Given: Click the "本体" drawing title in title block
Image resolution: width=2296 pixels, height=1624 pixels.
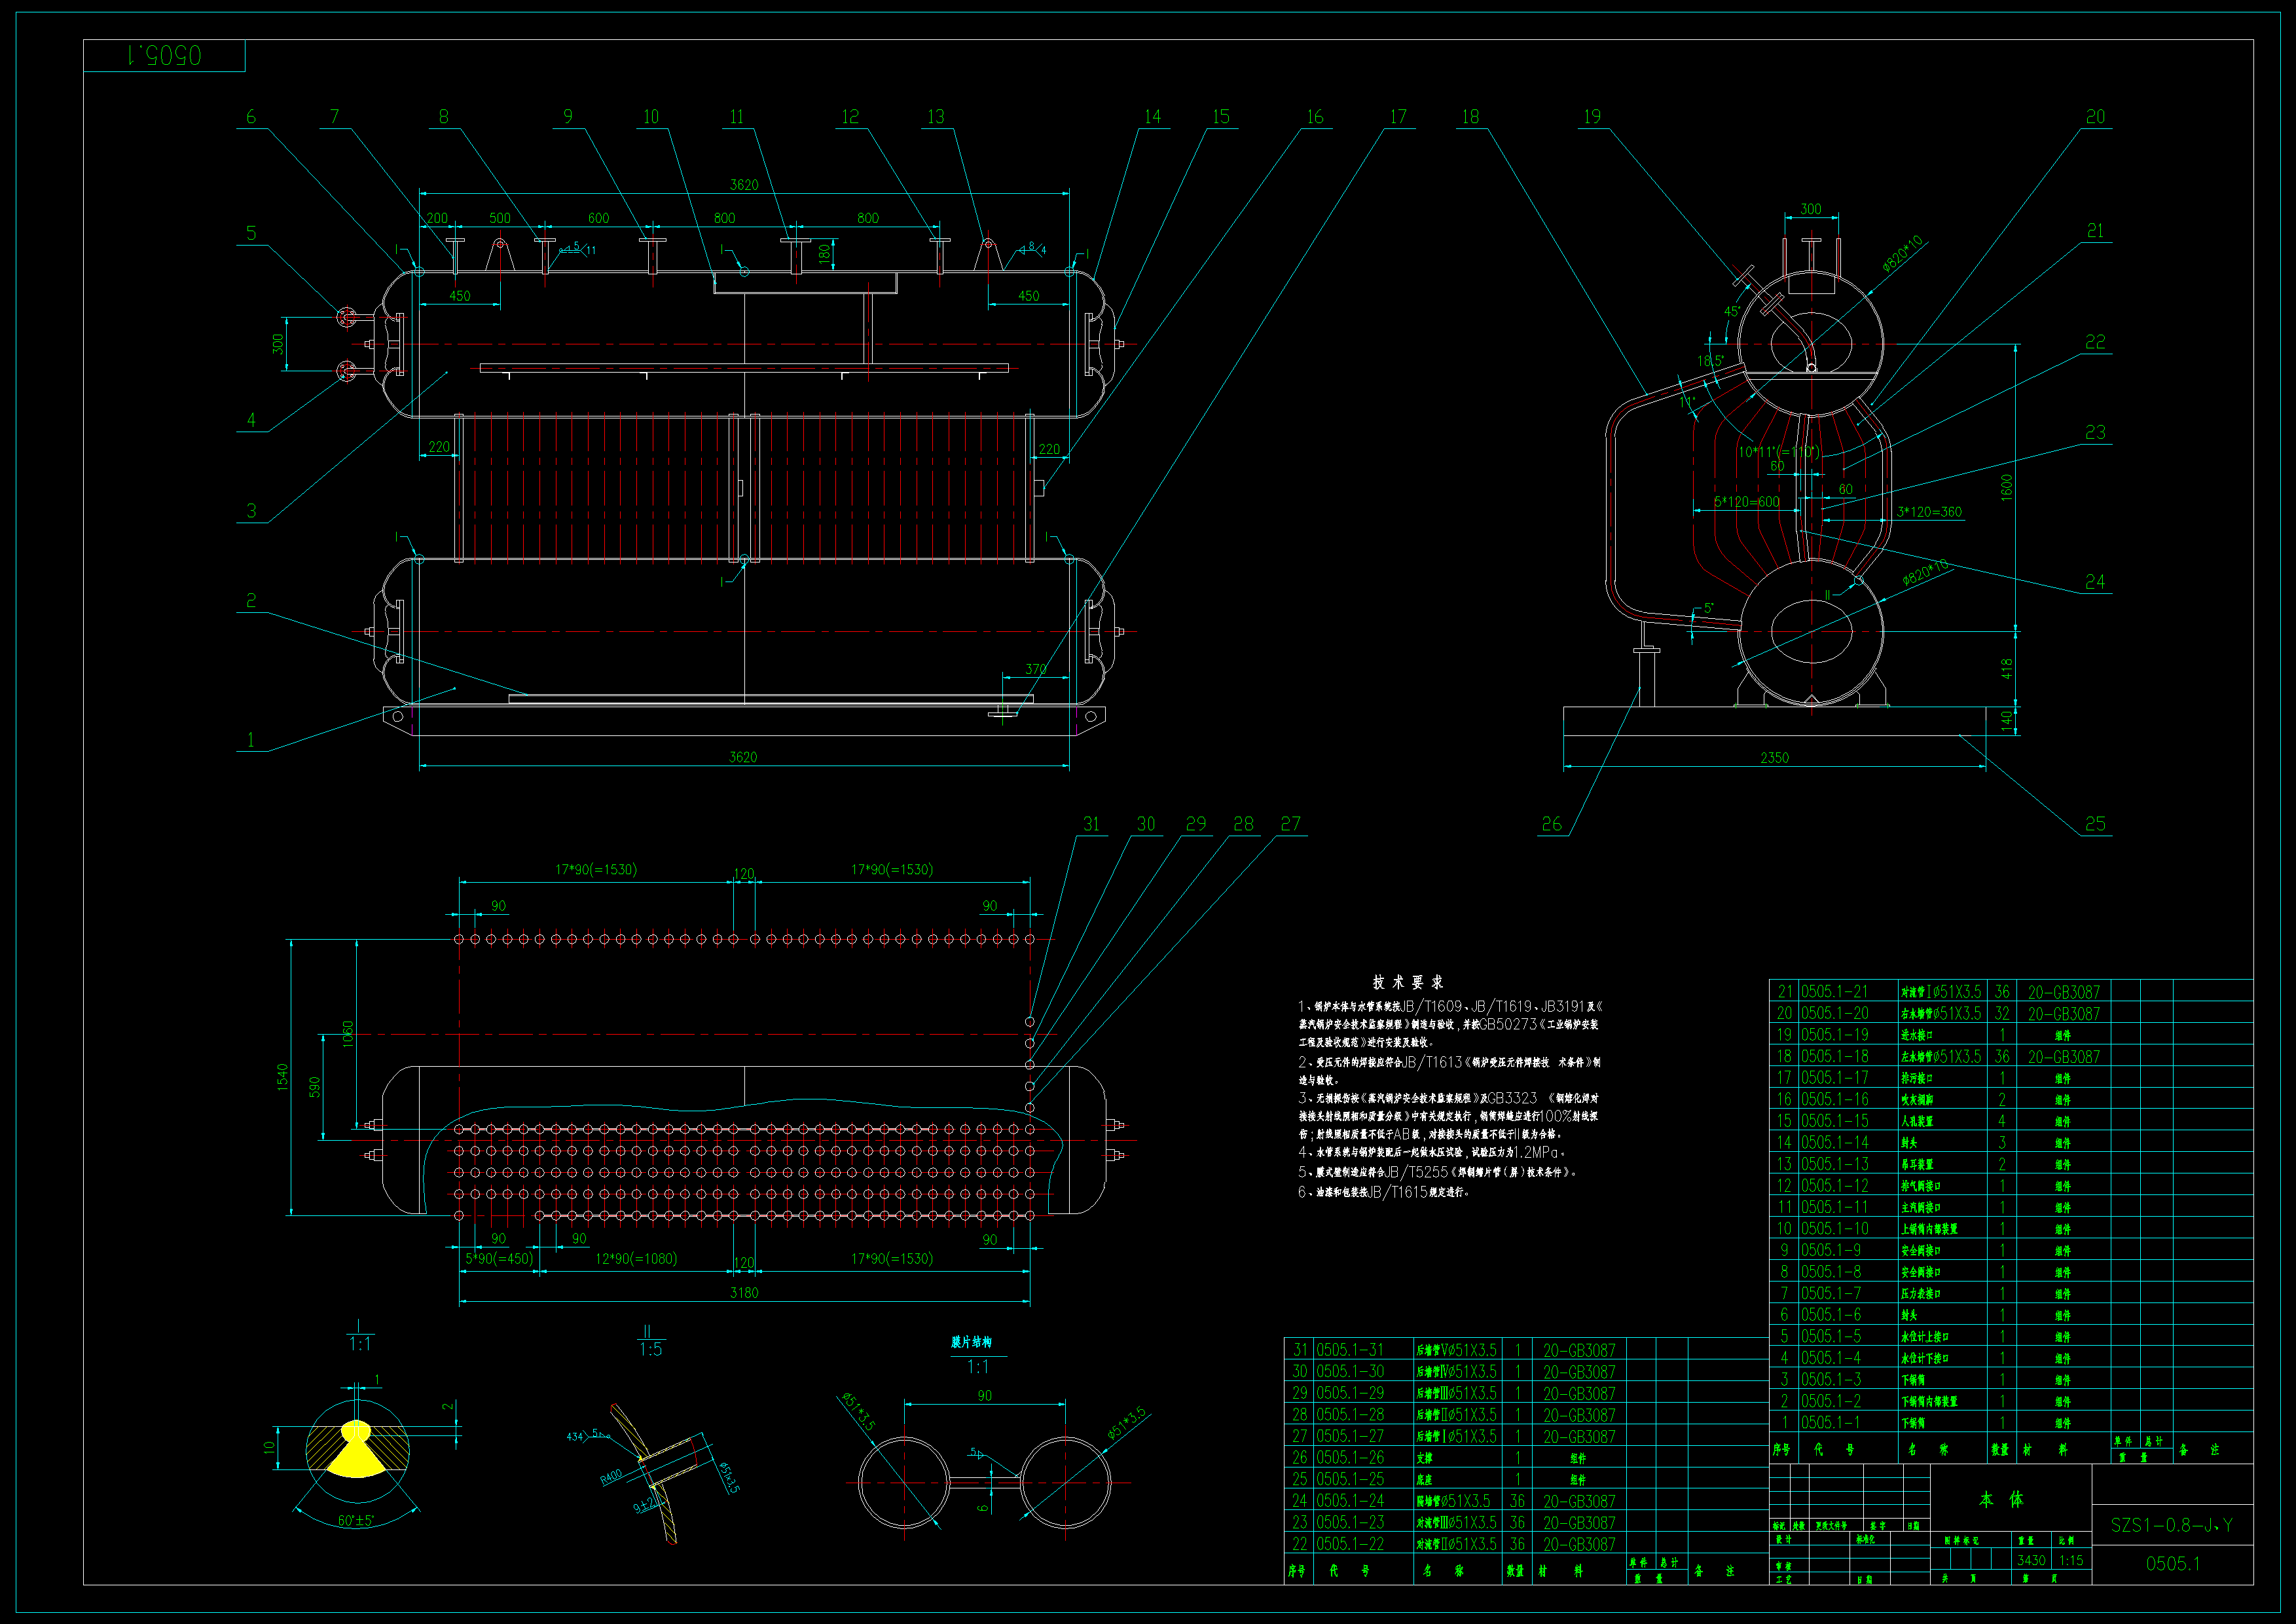Looking at the screenshot, I should (2000, 1499).
